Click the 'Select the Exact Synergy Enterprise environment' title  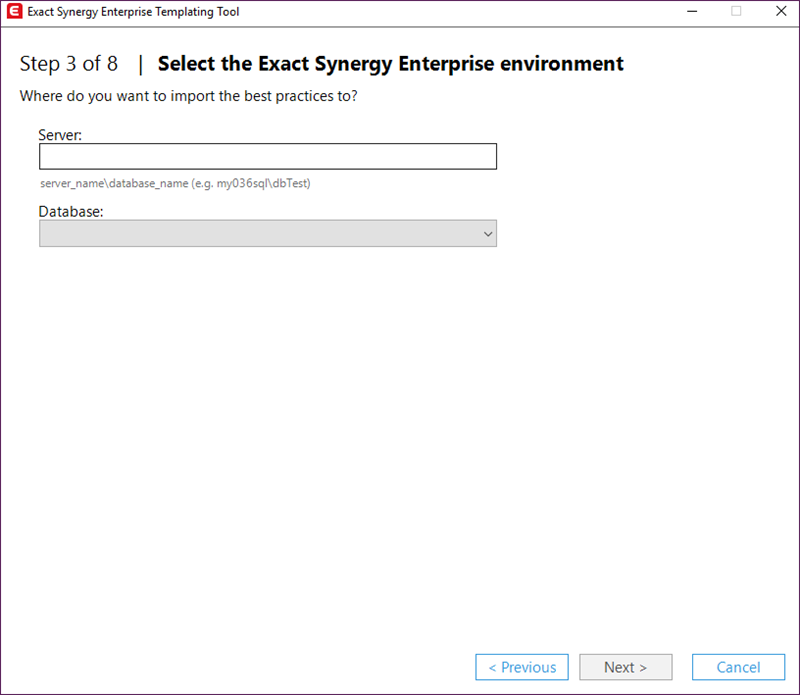tap(391, 64)
